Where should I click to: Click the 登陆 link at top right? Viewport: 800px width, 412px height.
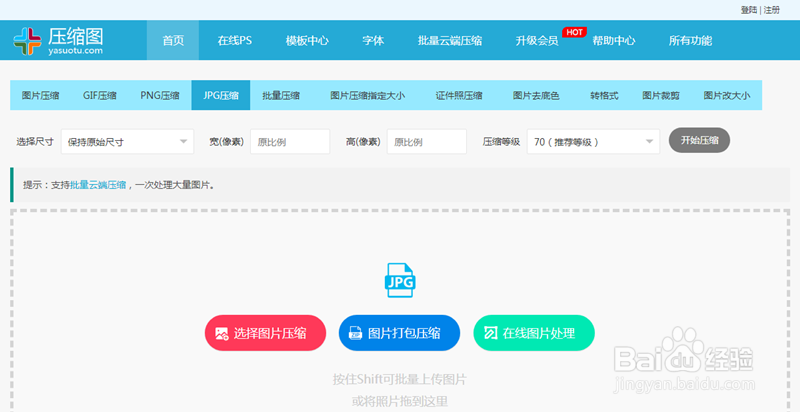point(749,10)
